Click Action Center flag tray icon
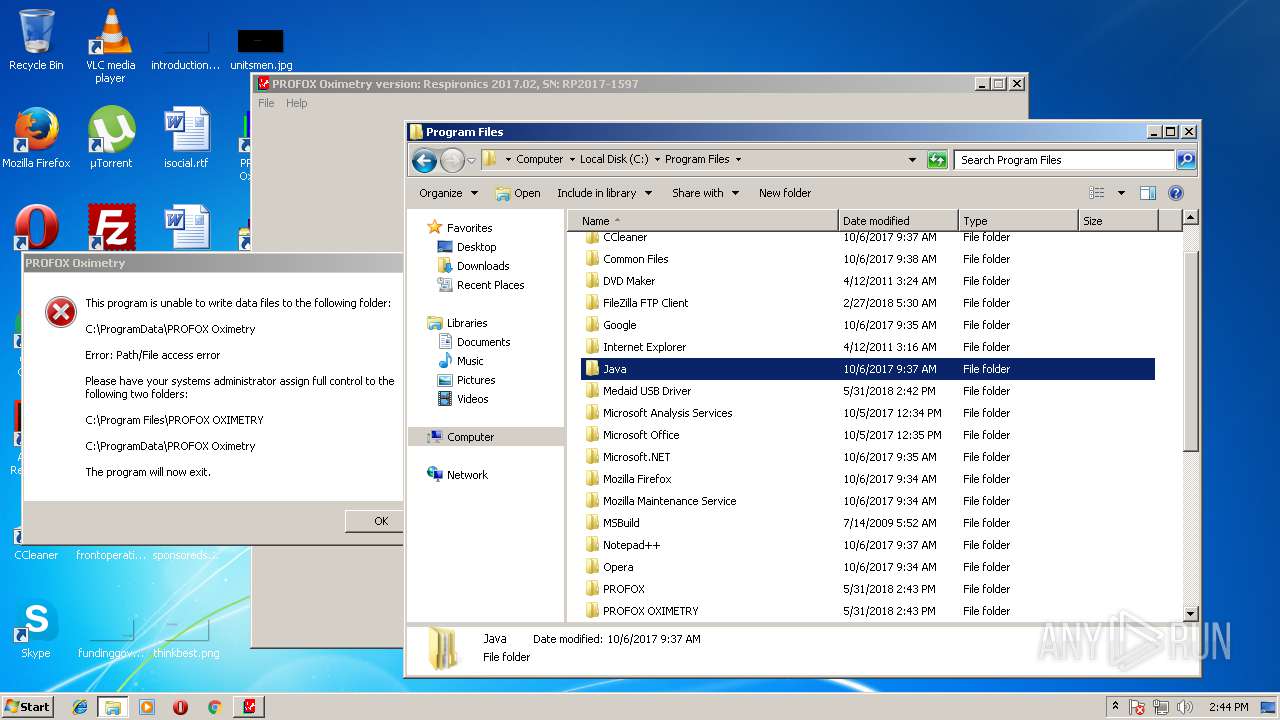The image size is (1280, 720). (1137, 707)
